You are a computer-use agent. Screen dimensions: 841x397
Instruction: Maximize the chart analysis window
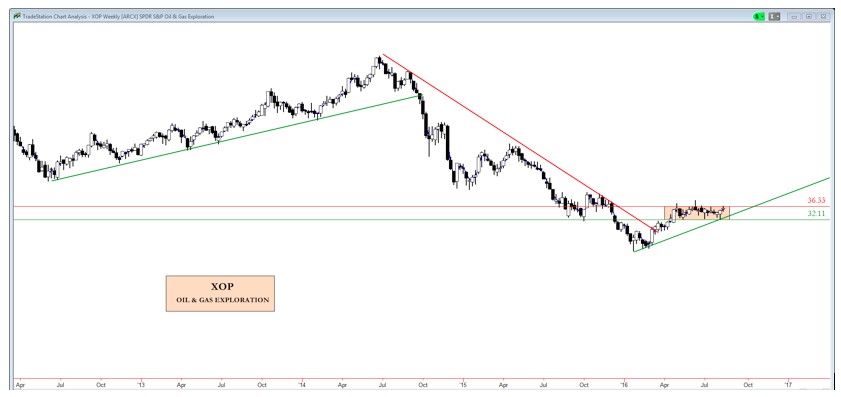tap(809, 17)
